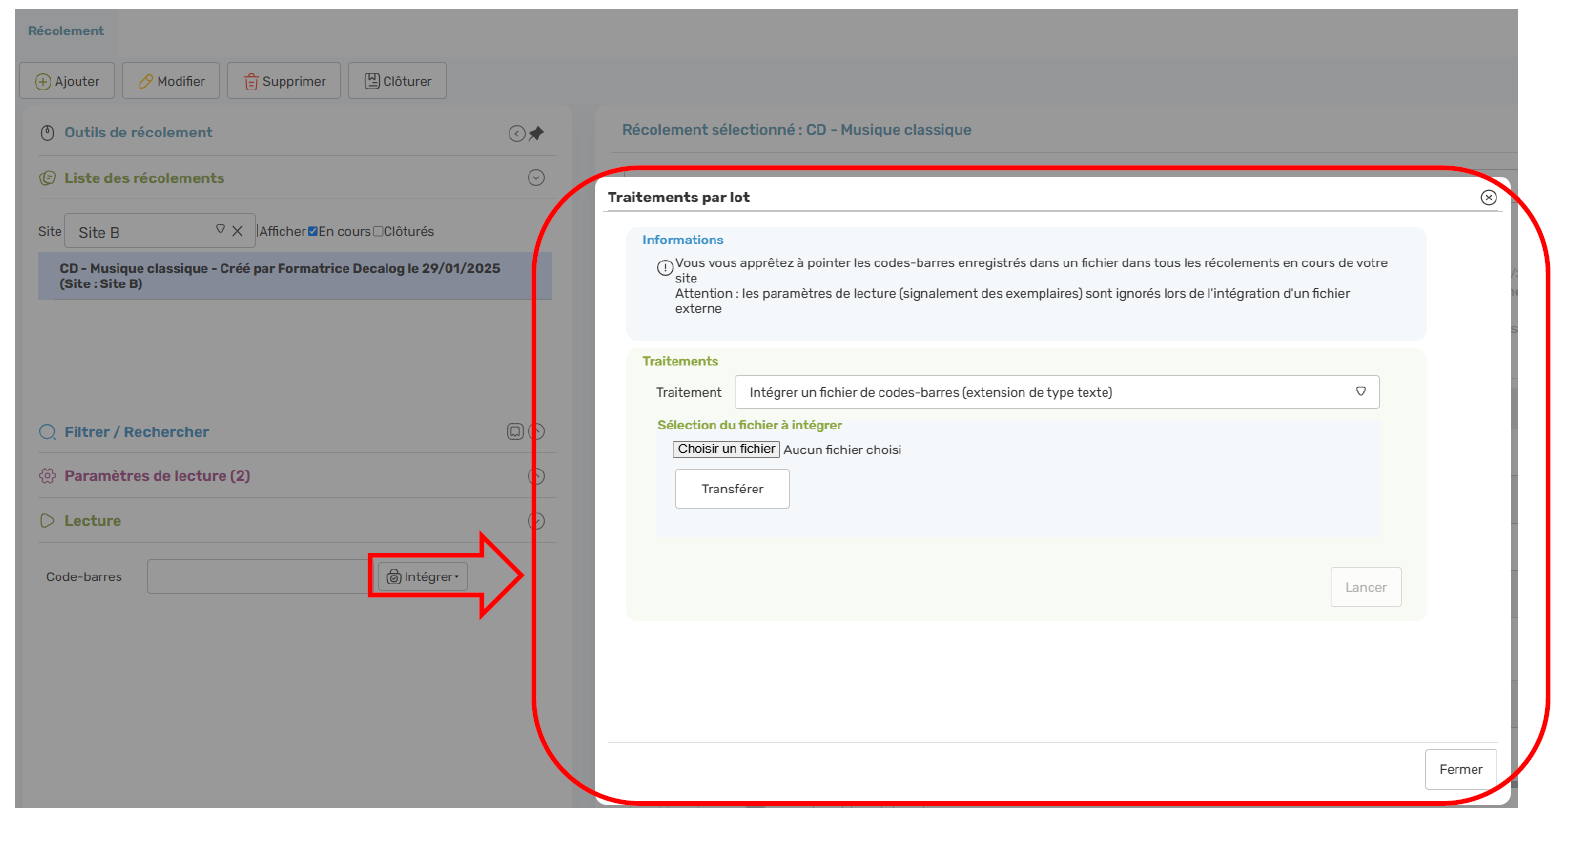
Task: Click the square icon in Filtrer / Rechercher header
Action: [515, 432]
